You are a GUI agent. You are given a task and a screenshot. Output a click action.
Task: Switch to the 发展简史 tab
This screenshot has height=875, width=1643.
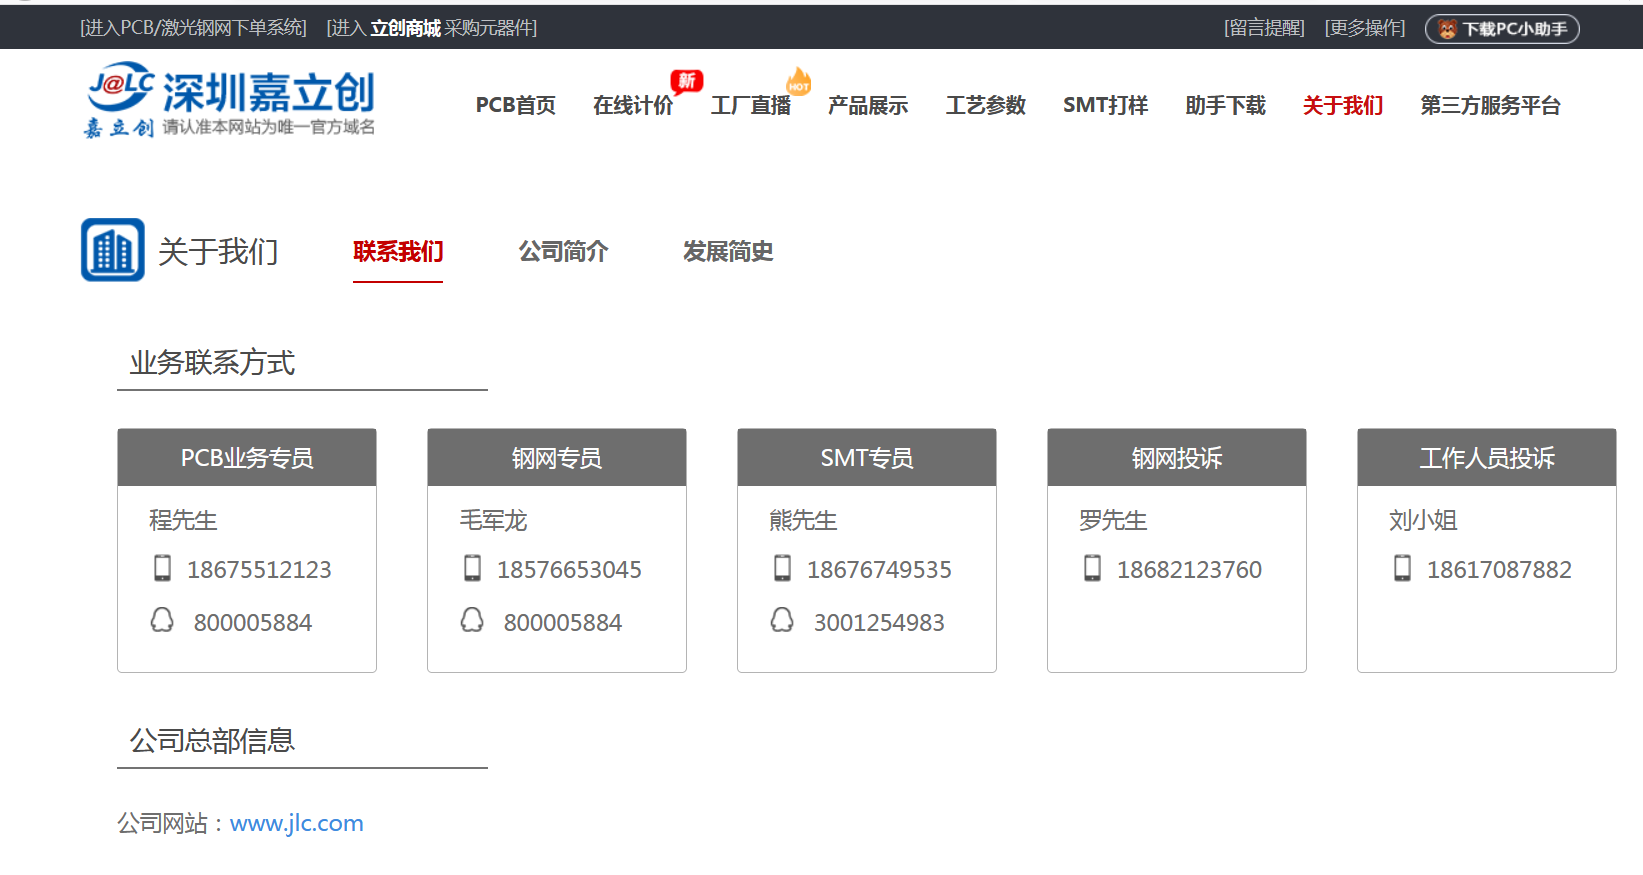pos(728,251)
